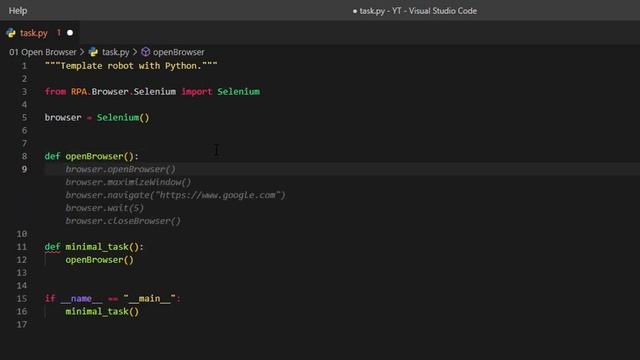This screenshot has width=640, height=360.
Task: Click the '__name__' variable on line 15
Action: pyautogui.click(x=81, y=298)
